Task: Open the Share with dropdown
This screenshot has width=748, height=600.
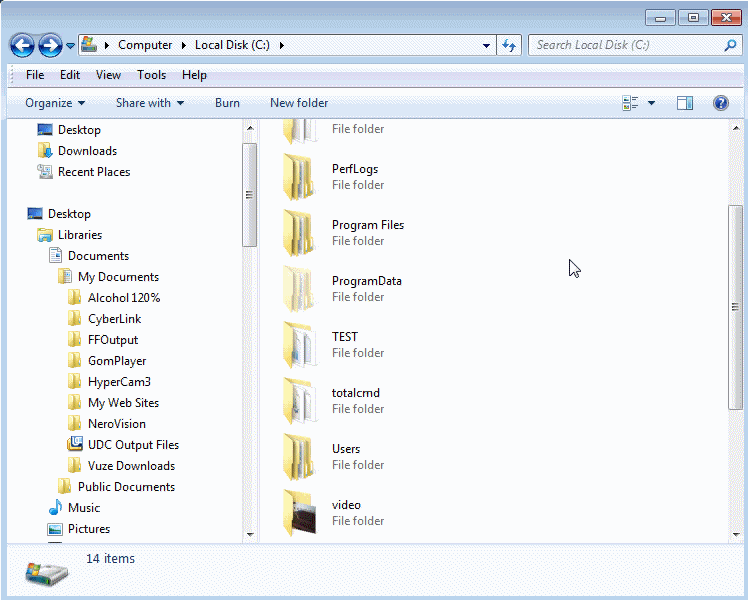Action: click(x=150, y=103)
